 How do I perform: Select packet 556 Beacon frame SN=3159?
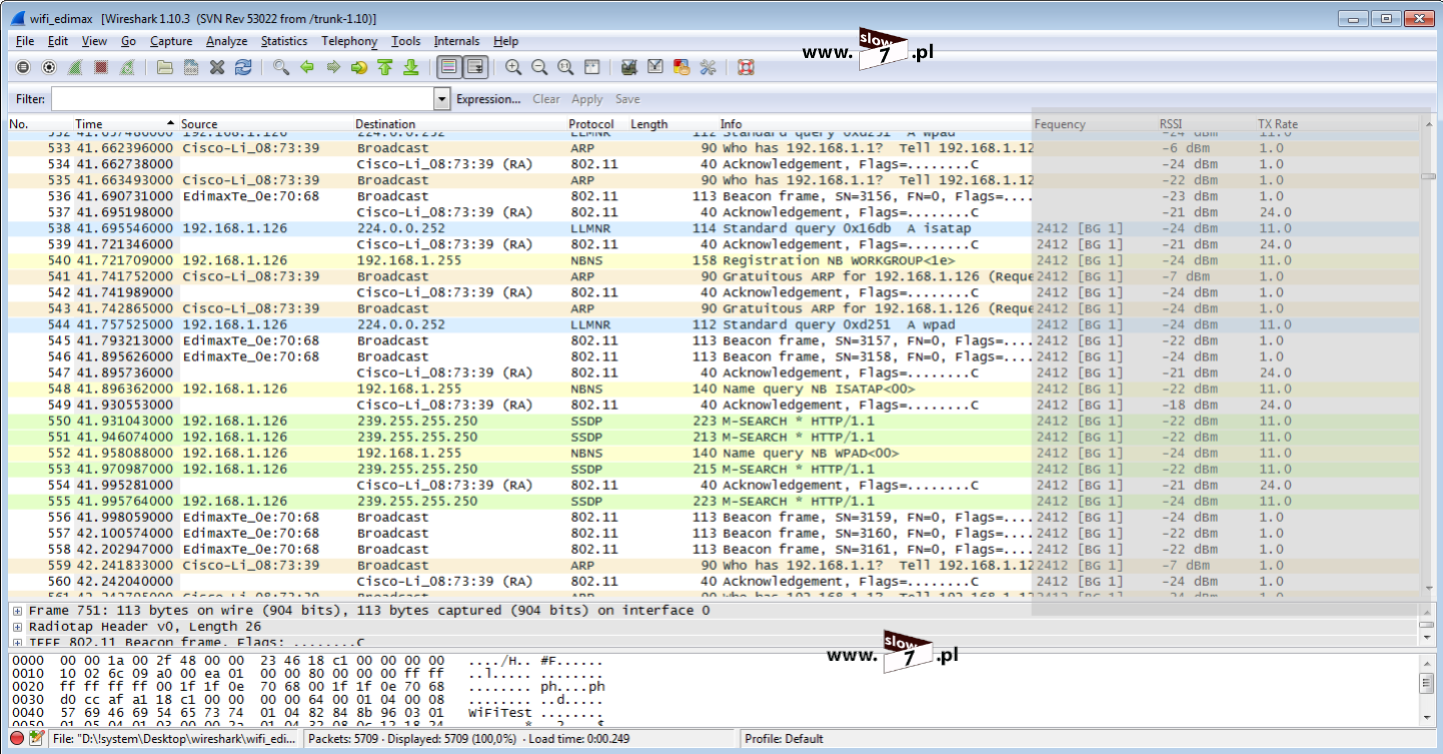click(713, 517)
